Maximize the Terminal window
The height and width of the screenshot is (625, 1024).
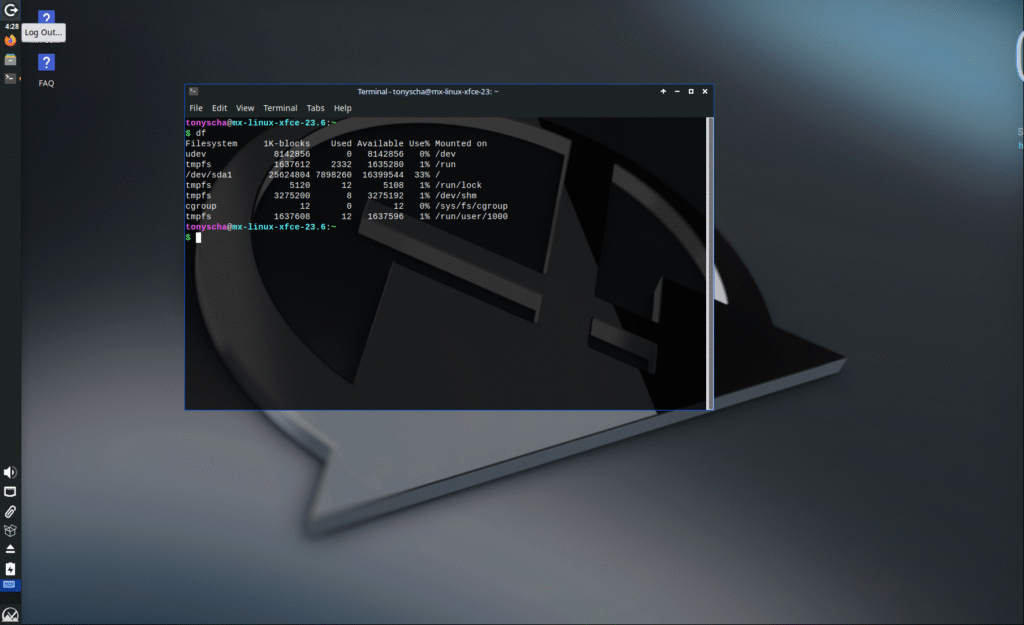691,91
